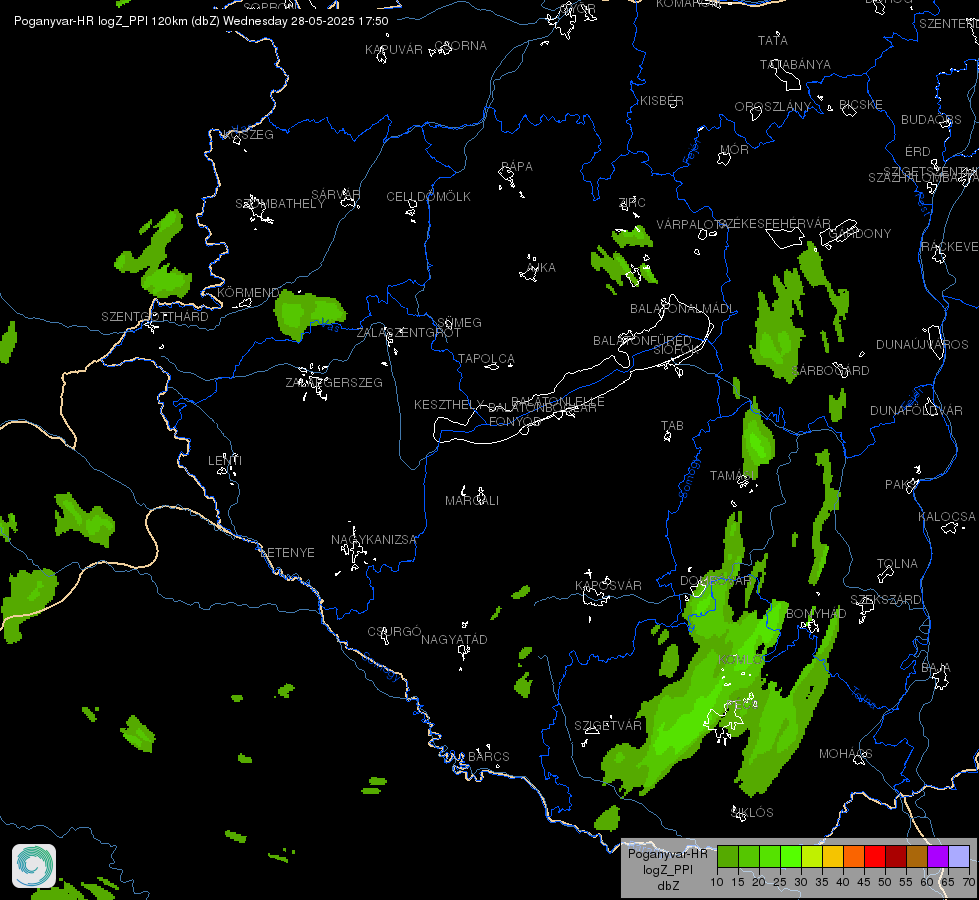The height and width of the screenshot is (900, 979).
Task: Click the legend label 'logZ_PPI'
Action: click(667, 869)
